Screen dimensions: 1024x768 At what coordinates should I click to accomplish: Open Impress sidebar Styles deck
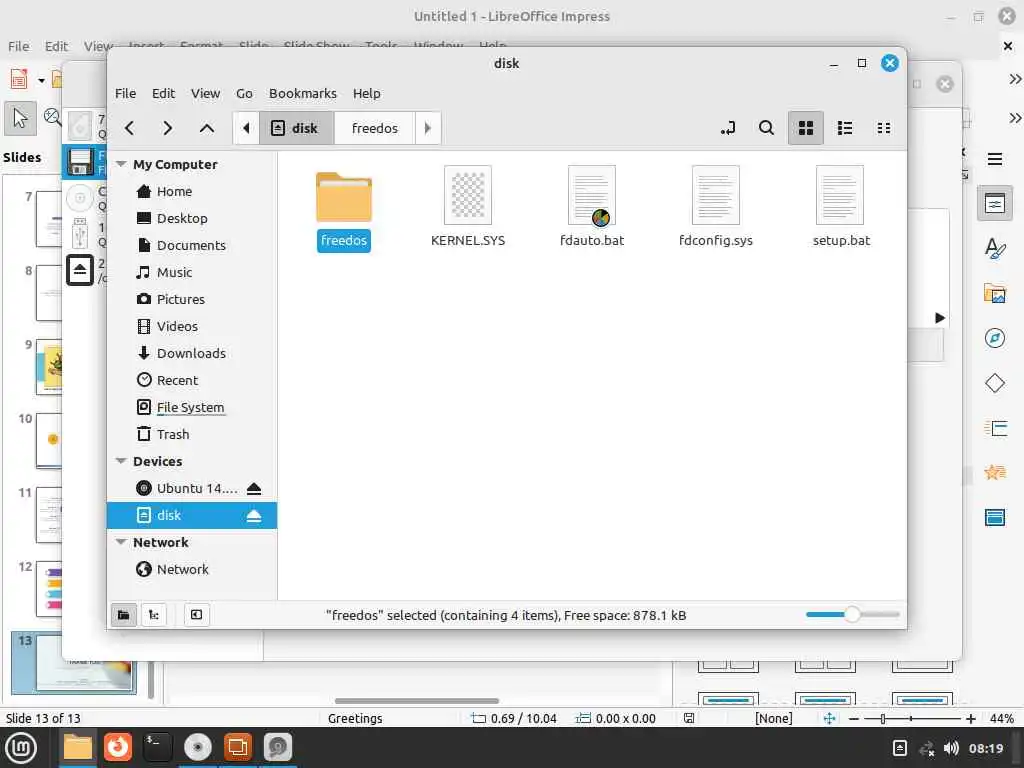click(995, 249)
